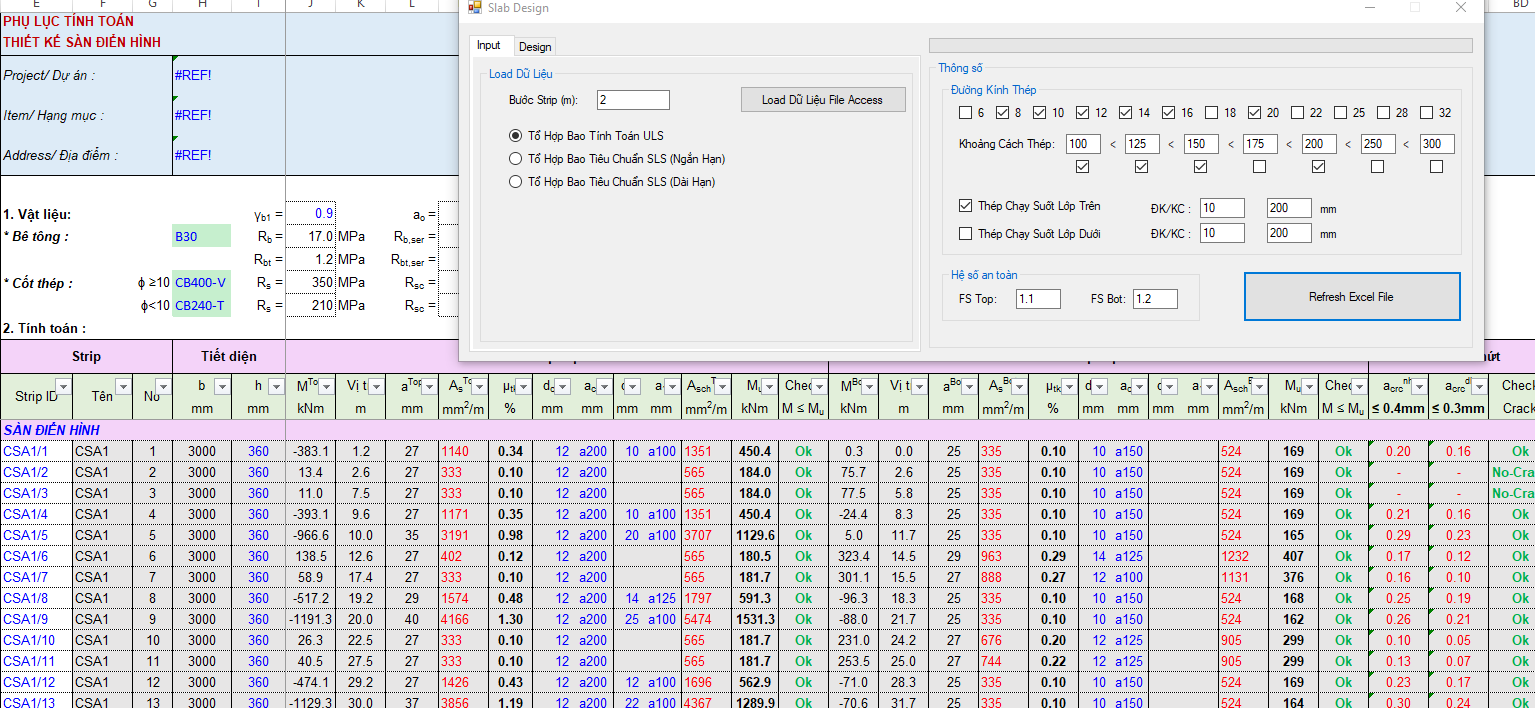Click the spacing field showing 125

(x=1142, y=144)
